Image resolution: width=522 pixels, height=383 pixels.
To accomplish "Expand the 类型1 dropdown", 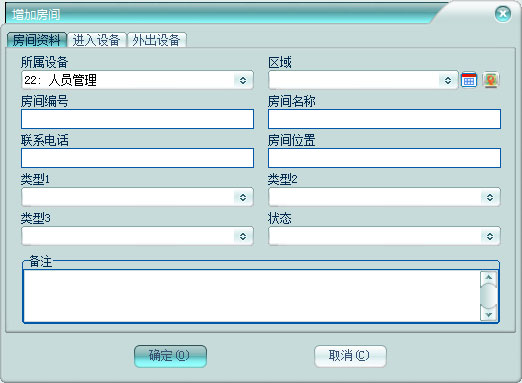I will pyautogui.click(x=243, y=197).
